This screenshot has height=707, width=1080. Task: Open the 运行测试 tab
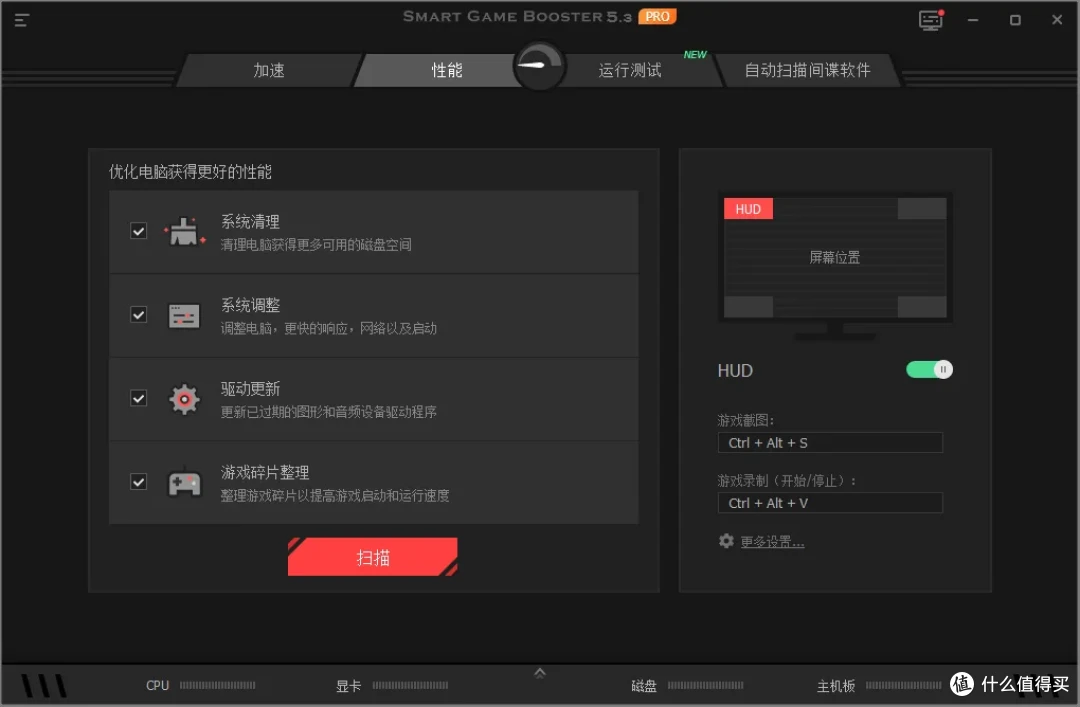(630, 70)
